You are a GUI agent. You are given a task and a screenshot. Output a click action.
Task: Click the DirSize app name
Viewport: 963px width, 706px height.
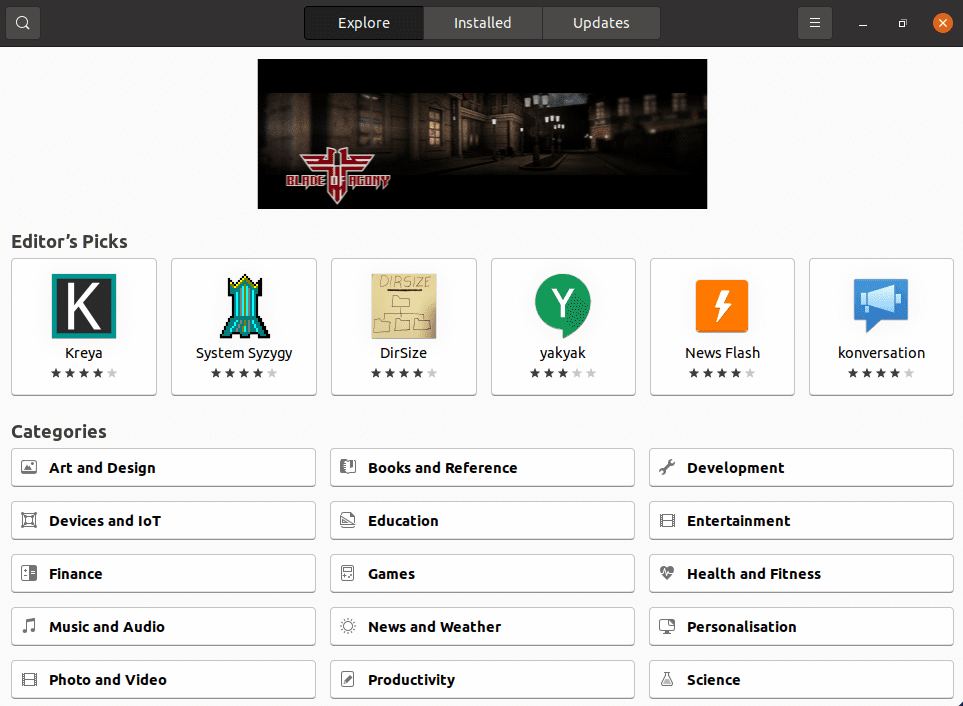[404, 353]
